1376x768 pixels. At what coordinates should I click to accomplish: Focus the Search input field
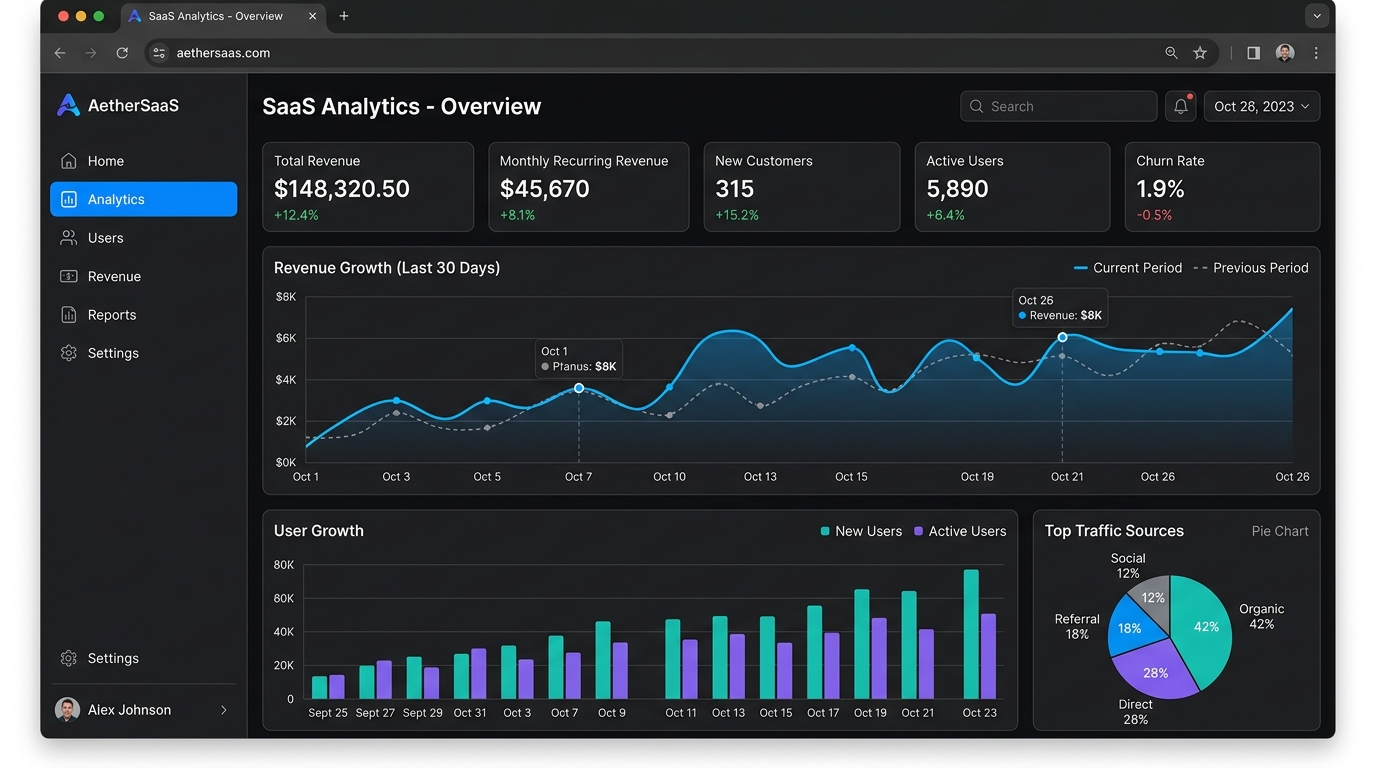point(1059,106)
